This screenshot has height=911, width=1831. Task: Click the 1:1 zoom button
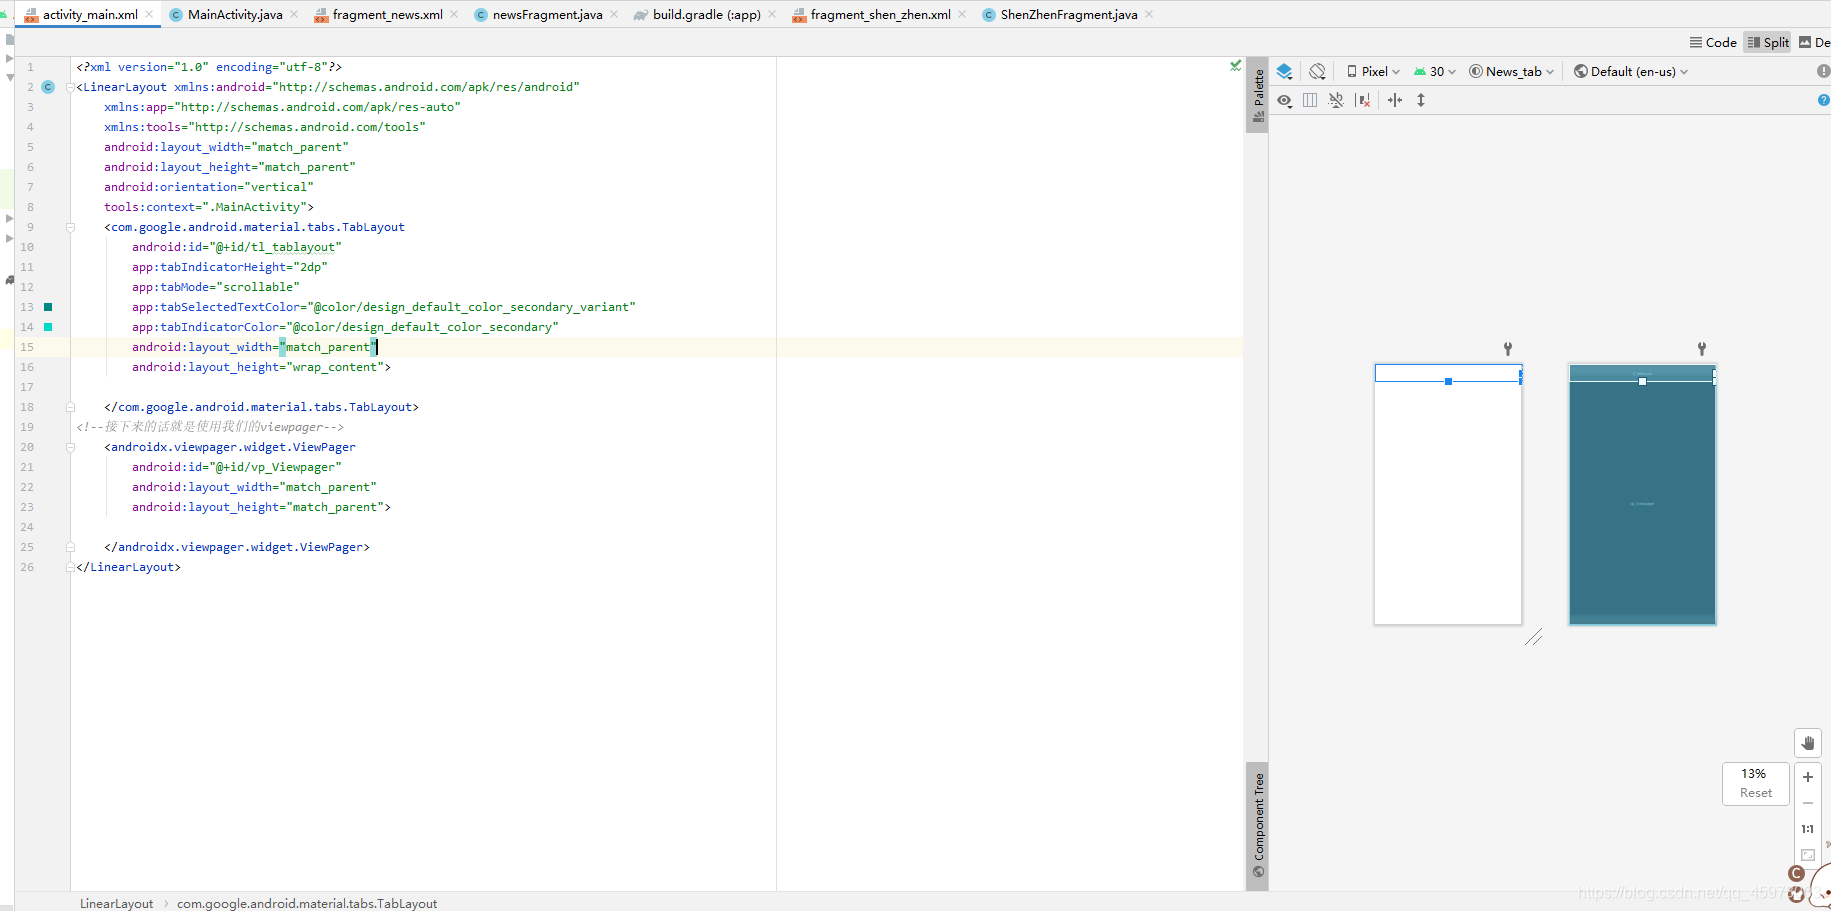point(1807,829)
